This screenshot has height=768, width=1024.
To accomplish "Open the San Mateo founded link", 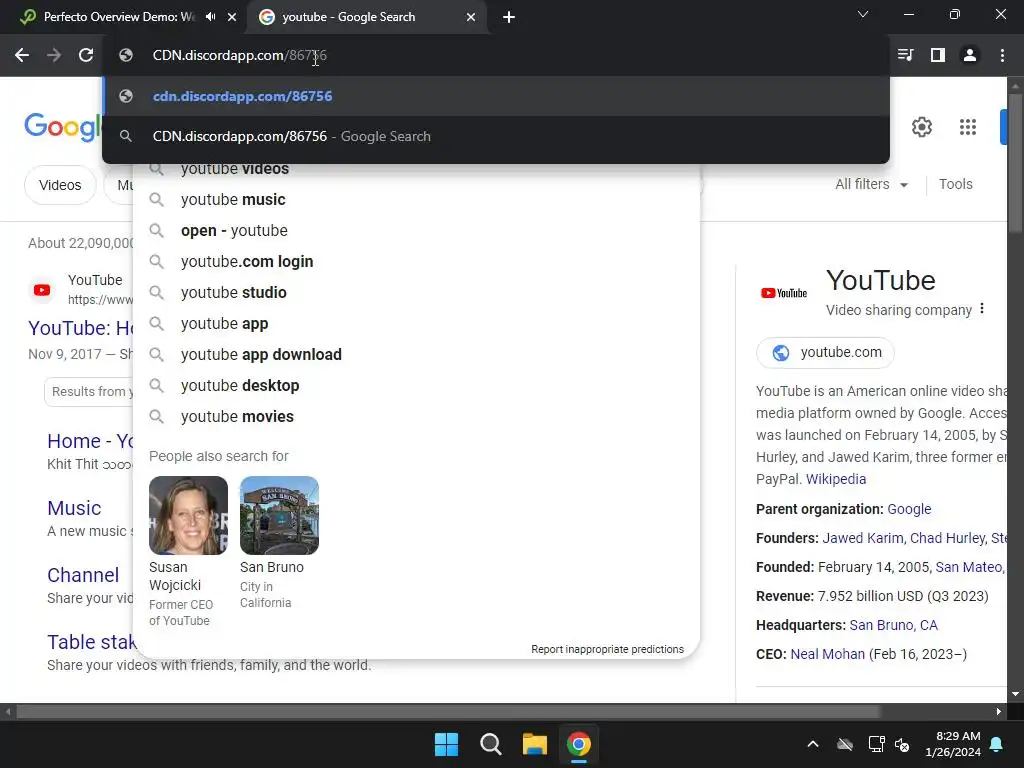I will pyautogui.click(x=969, y=567).
